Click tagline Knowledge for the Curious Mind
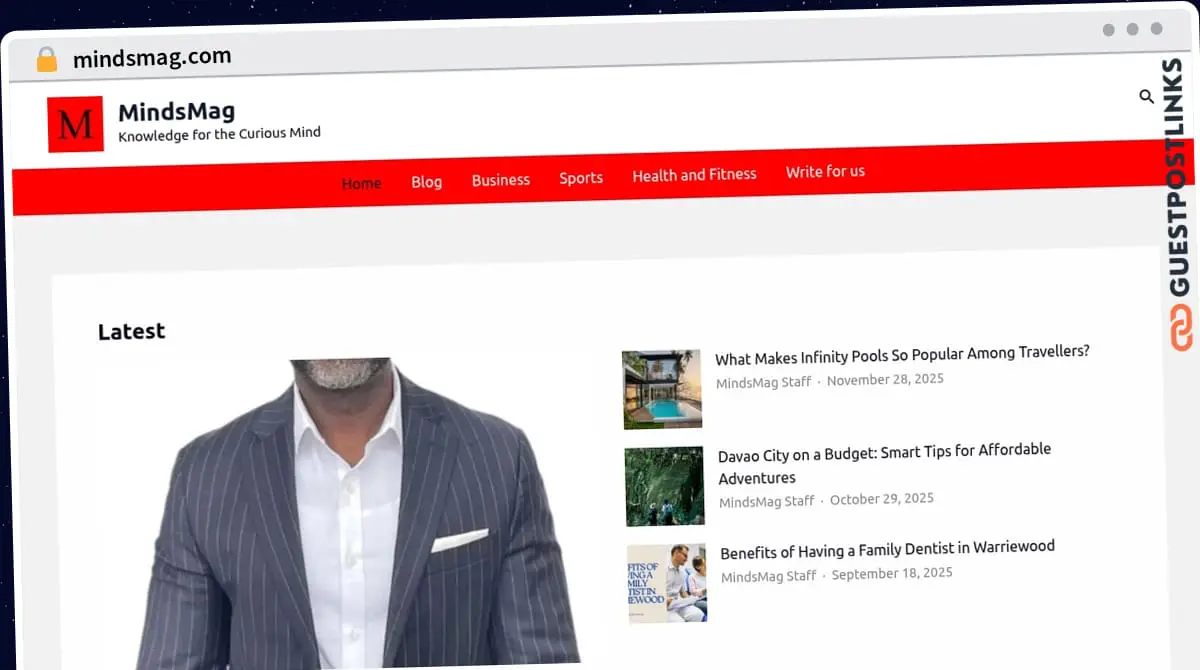 tap(219, 134)
